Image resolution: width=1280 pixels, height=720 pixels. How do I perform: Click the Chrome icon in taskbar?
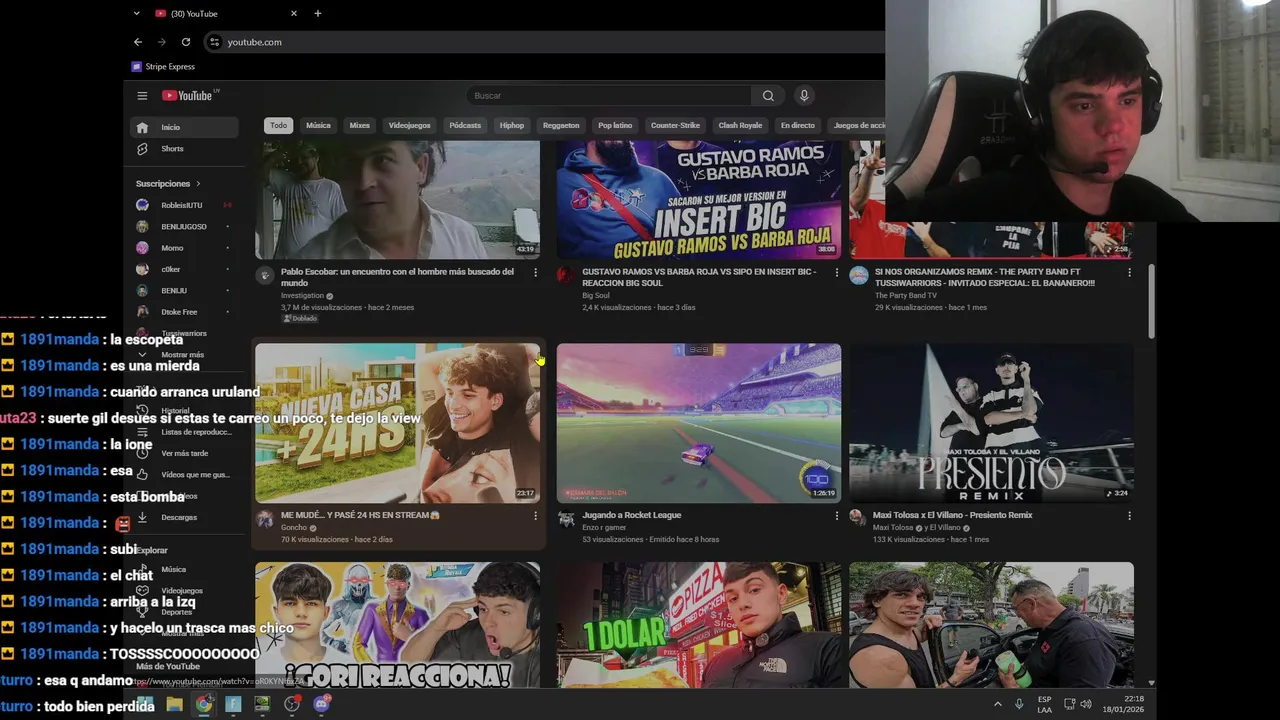[x=204, y=704]
